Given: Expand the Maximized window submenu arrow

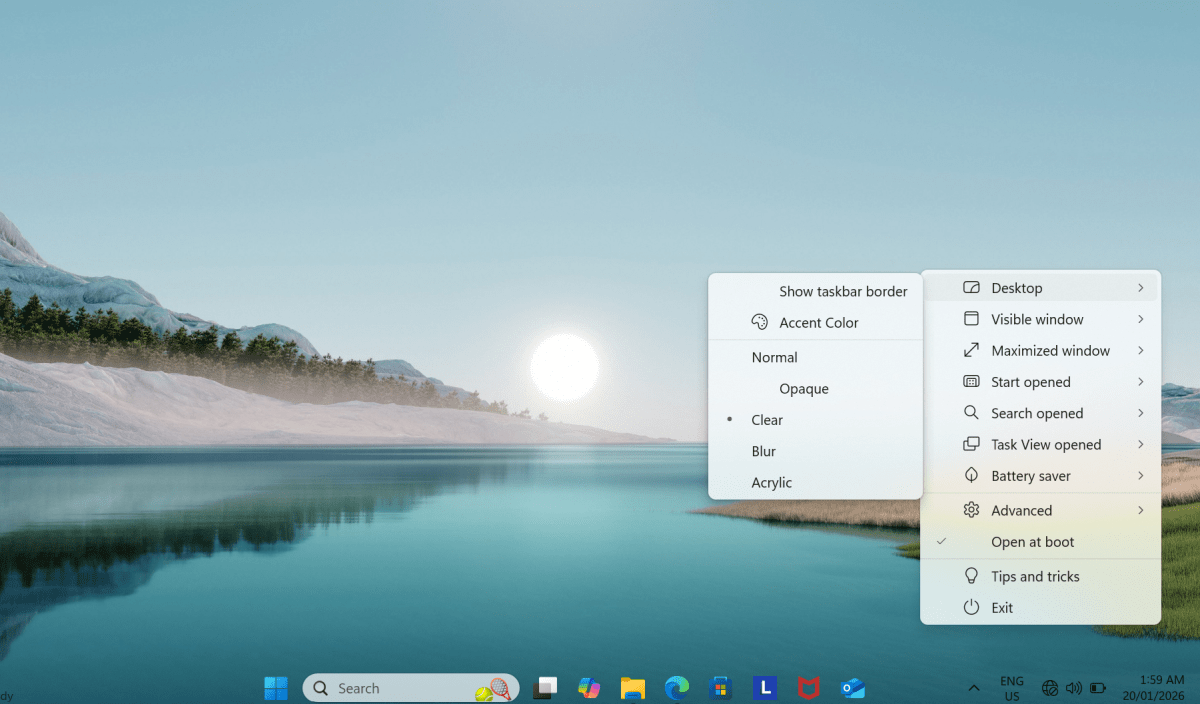Looking at the screenshot, I should [x=1140, y=350].
